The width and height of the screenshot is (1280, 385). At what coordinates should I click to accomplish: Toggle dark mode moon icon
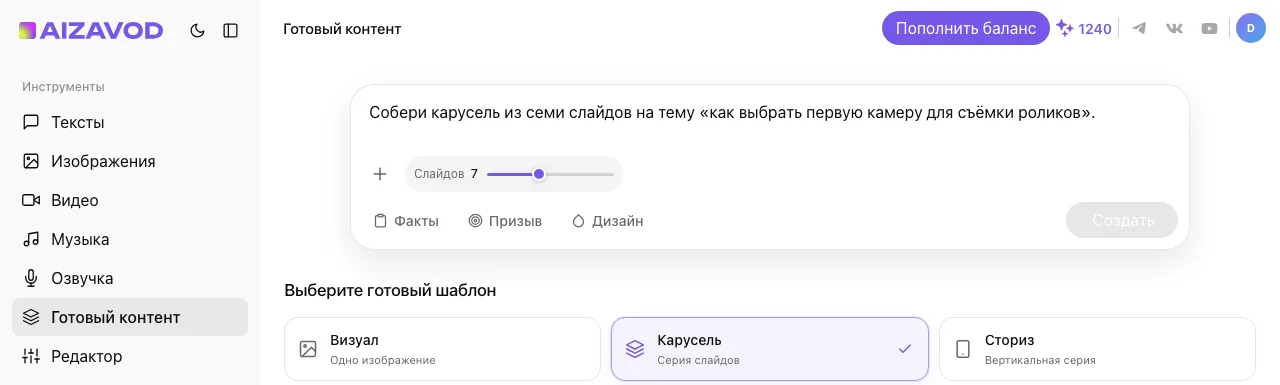click(x=197, y=30)
